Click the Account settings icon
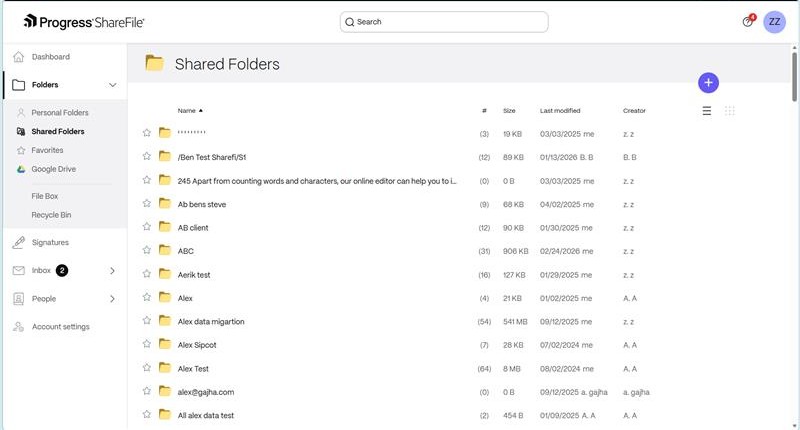Screen dimensions: 800x430 [x=18, y=327]
